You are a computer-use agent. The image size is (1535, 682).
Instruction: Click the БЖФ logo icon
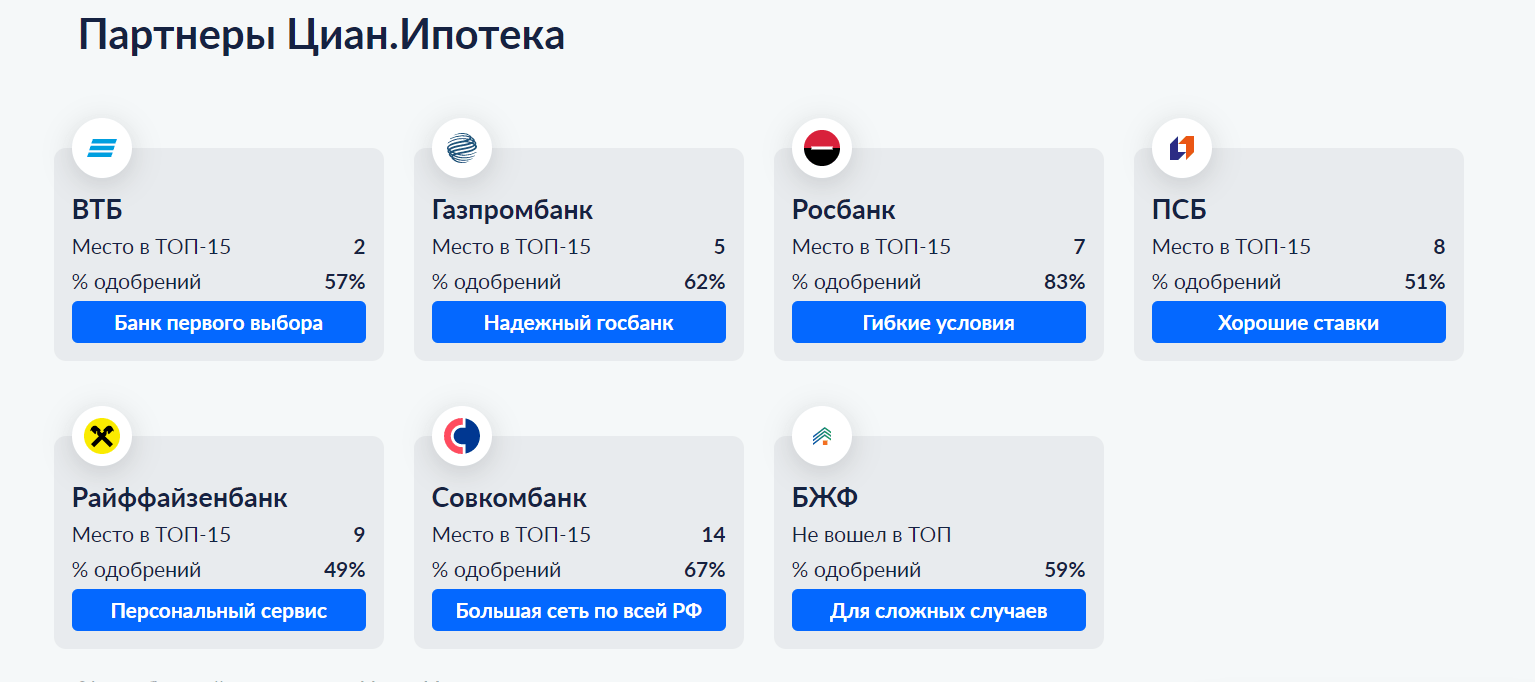click(821, 435)
